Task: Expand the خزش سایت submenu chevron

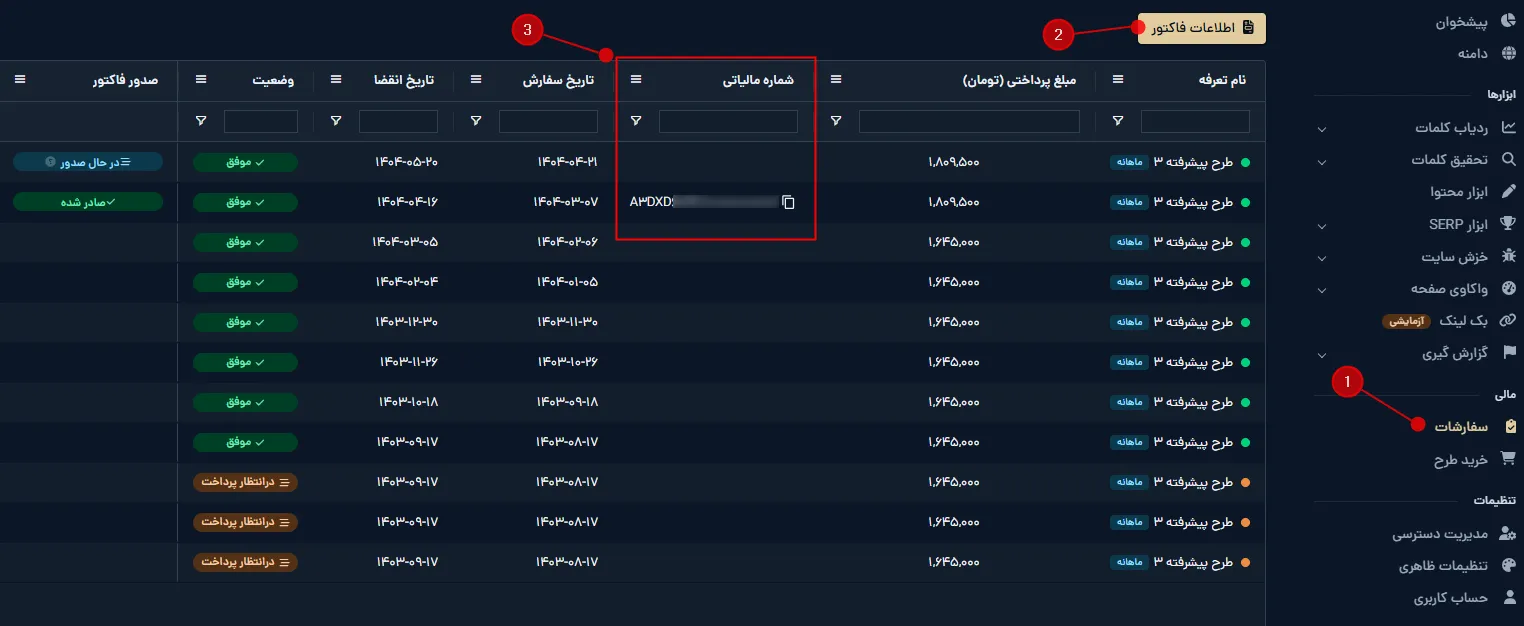Action: click(x=1322, y=258)
